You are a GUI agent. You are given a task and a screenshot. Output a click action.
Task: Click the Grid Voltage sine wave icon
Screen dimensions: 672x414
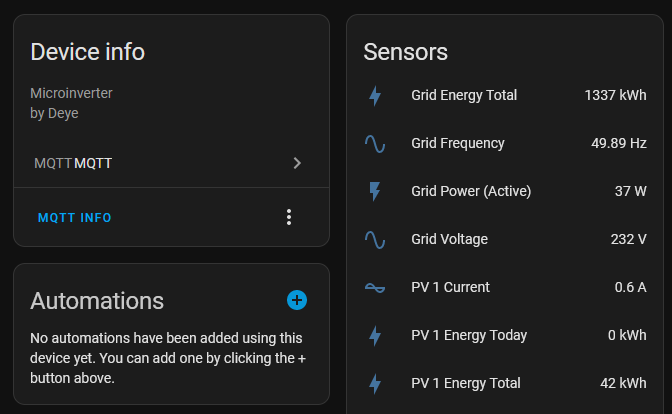click(375, 240)
